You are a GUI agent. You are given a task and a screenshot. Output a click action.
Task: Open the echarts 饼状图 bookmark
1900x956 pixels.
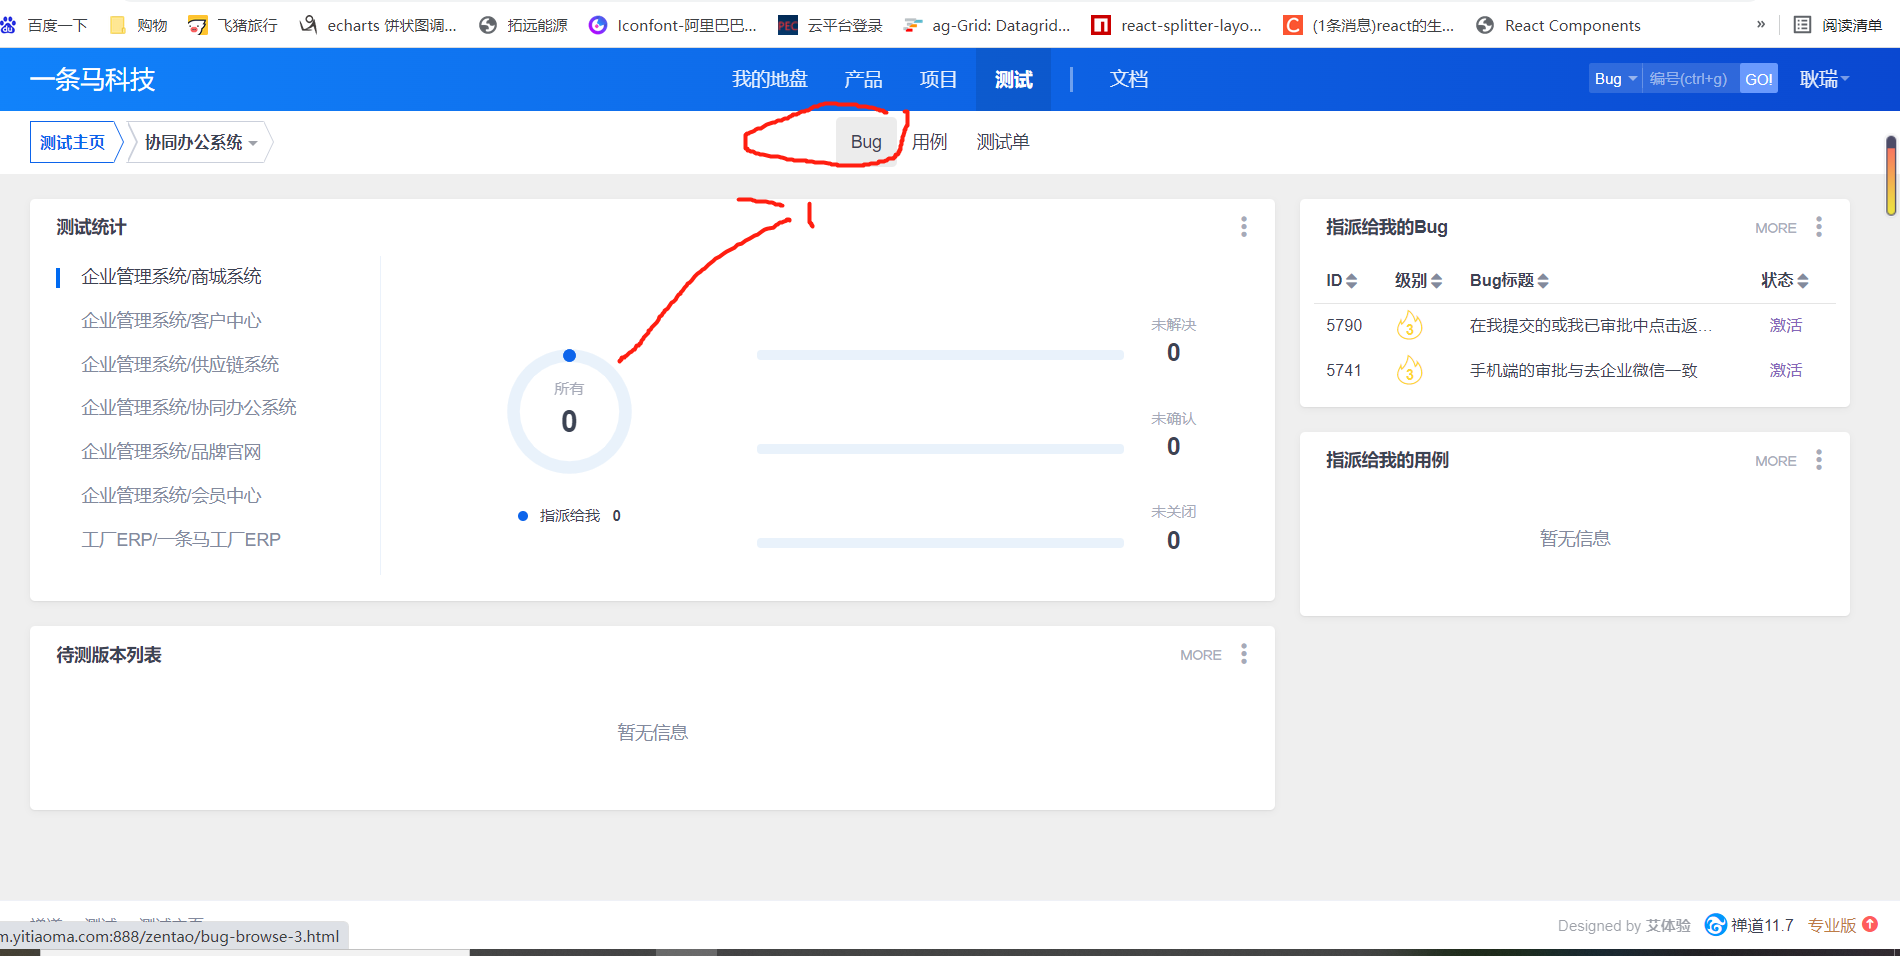click(x=378, y=25)
